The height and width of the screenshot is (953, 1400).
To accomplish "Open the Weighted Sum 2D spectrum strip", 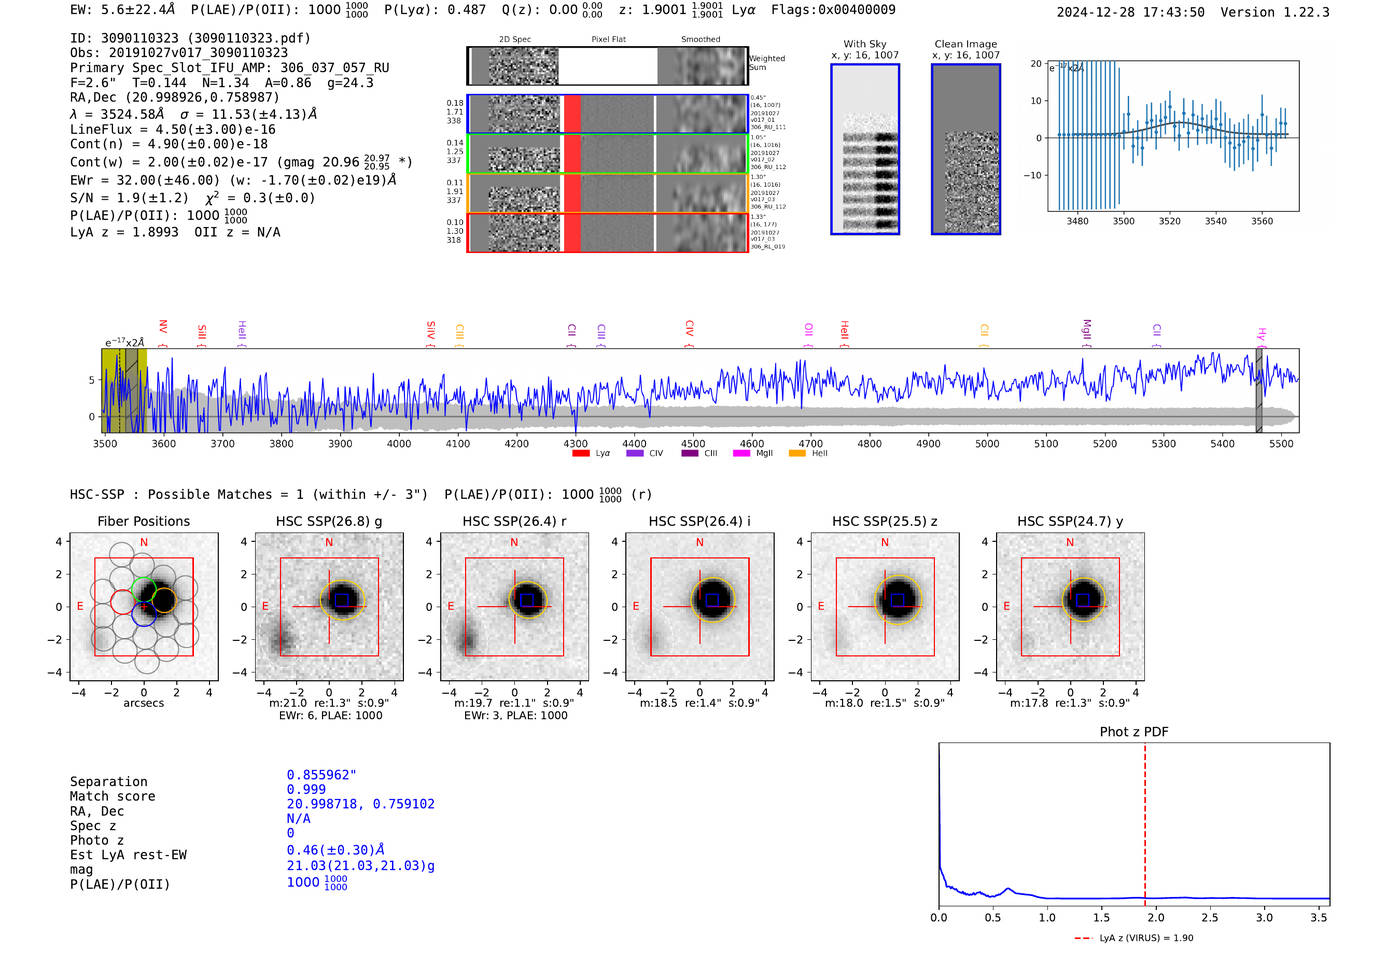I will 607,66.
